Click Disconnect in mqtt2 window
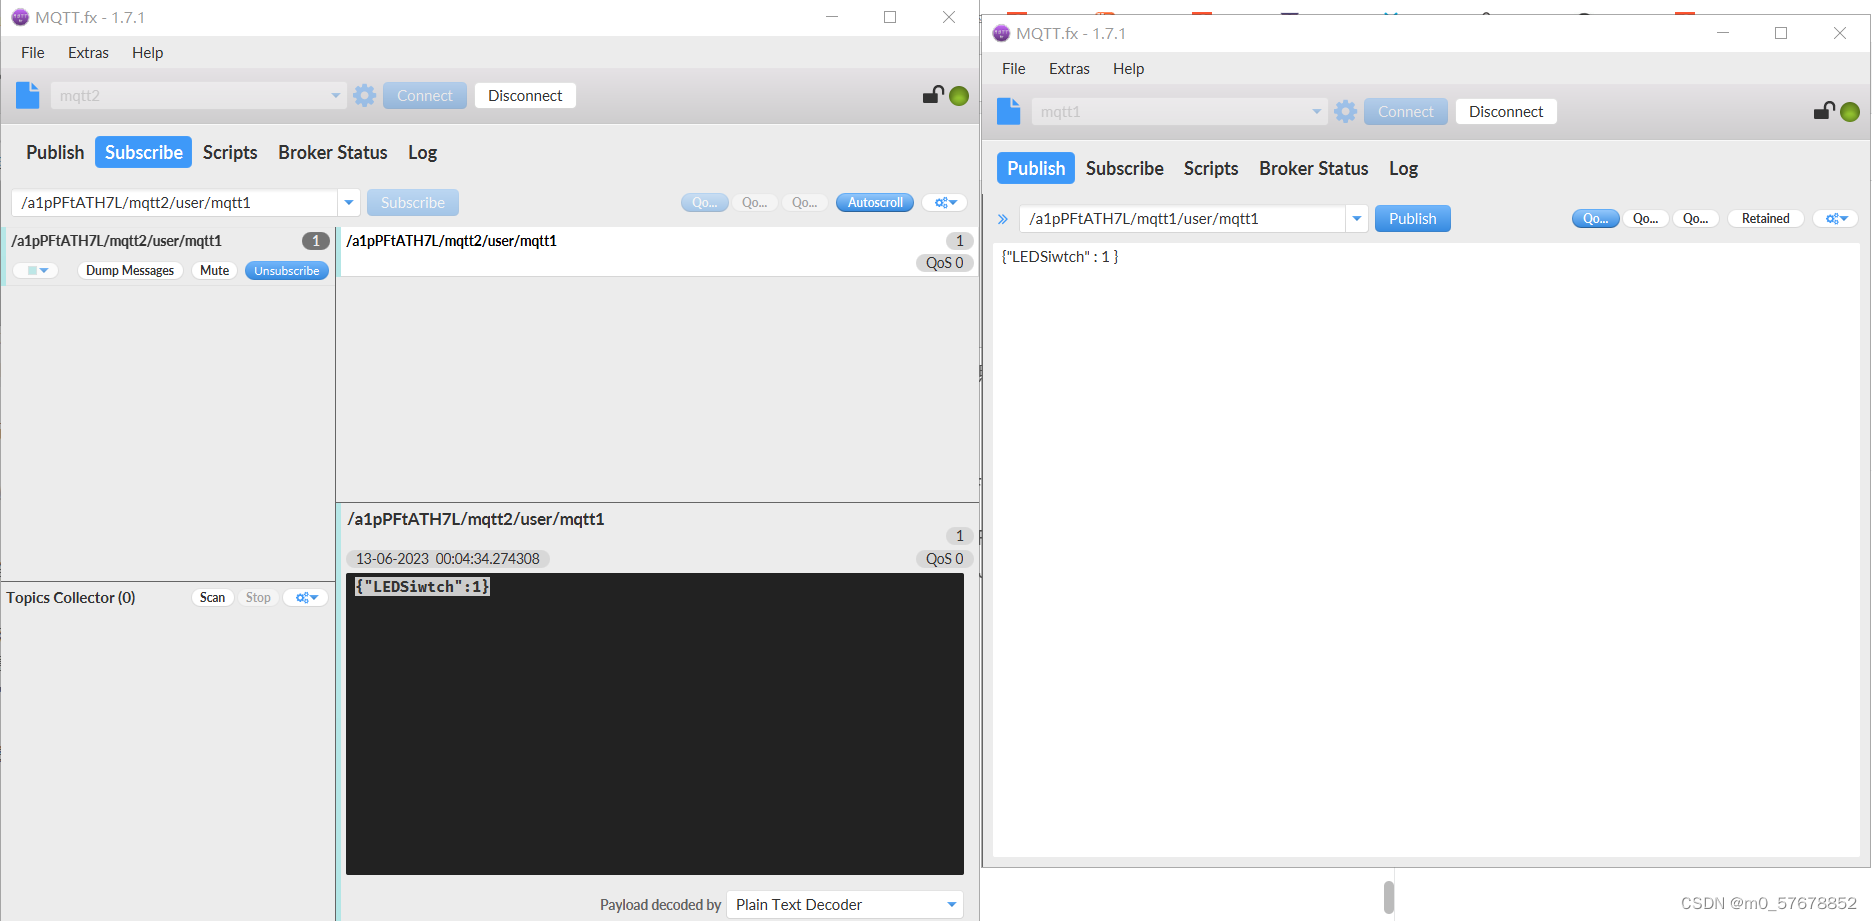Image resolution: width=1872 pixels, height=921 pixels. coord(525,96)
